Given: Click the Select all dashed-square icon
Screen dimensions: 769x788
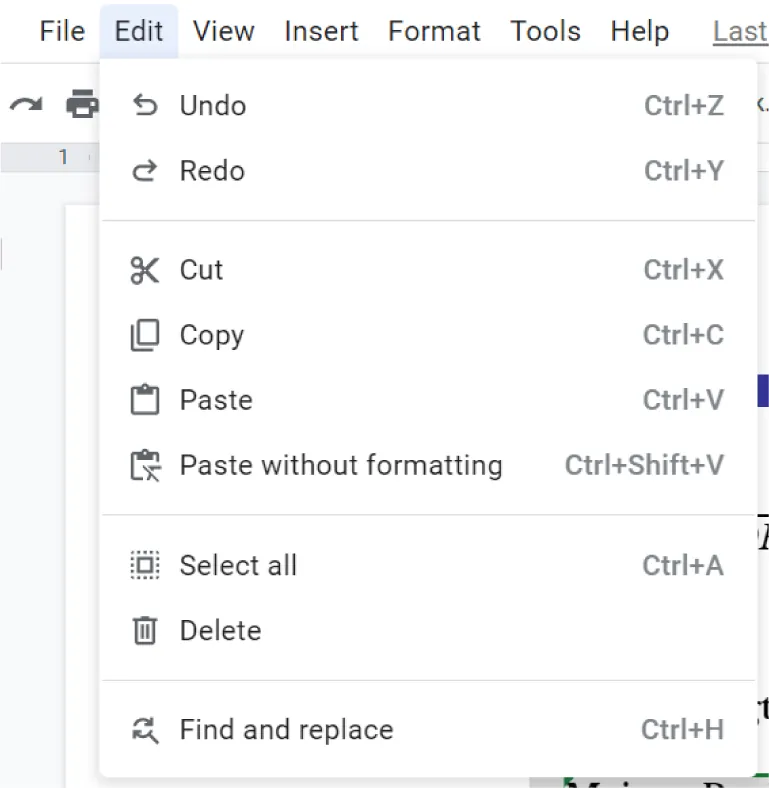Looking at the screenshot, I should [145, 566].
